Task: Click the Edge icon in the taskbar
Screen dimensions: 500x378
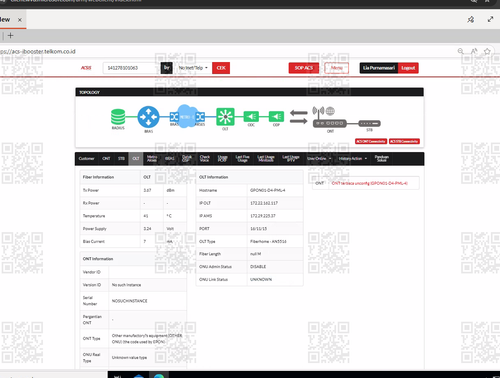Action: pos(159,375)
